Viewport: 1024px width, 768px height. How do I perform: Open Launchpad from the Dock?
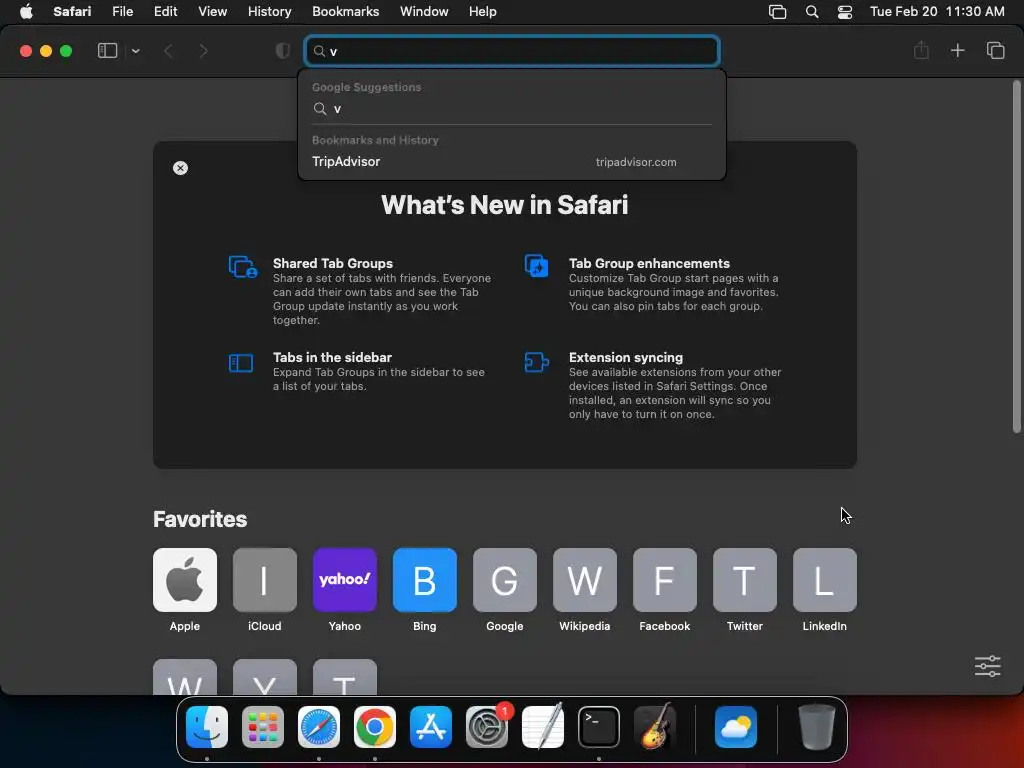pos(263,727)
